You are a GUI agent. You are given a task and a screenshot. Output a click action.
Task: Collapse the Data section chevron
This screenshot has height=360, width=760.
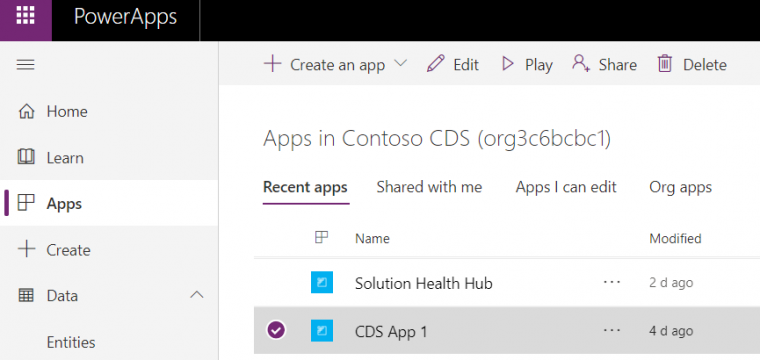197,295
